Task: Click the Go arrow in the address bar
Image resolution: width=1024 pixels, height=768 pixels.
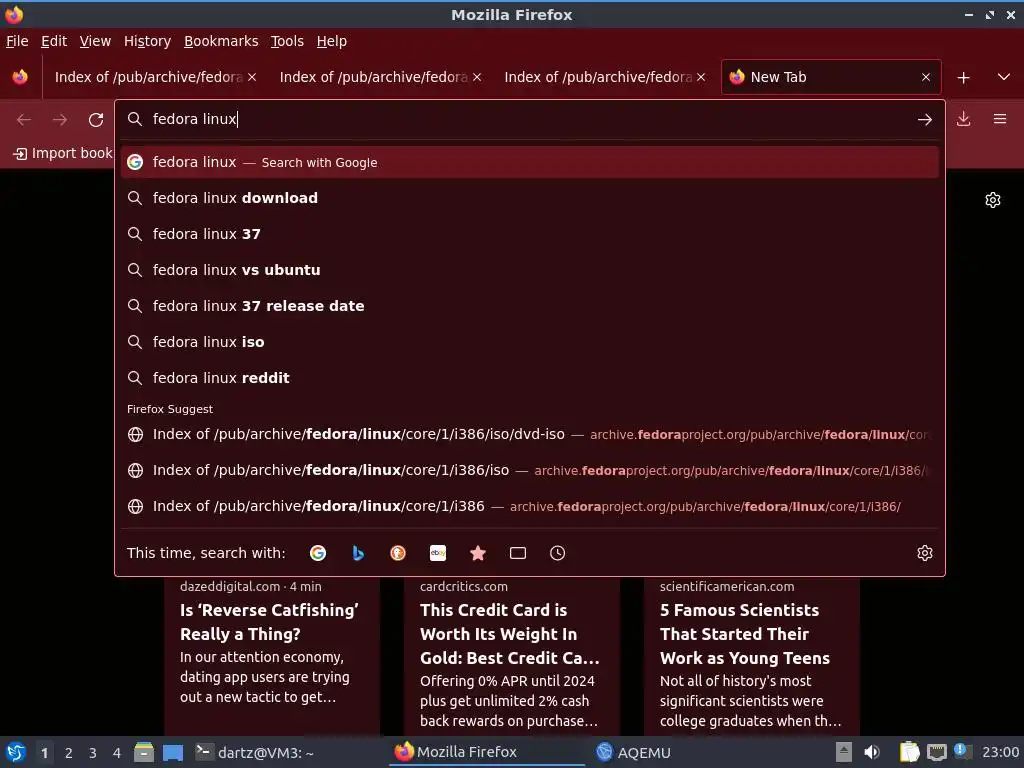Action: click(x=924, y=120)
